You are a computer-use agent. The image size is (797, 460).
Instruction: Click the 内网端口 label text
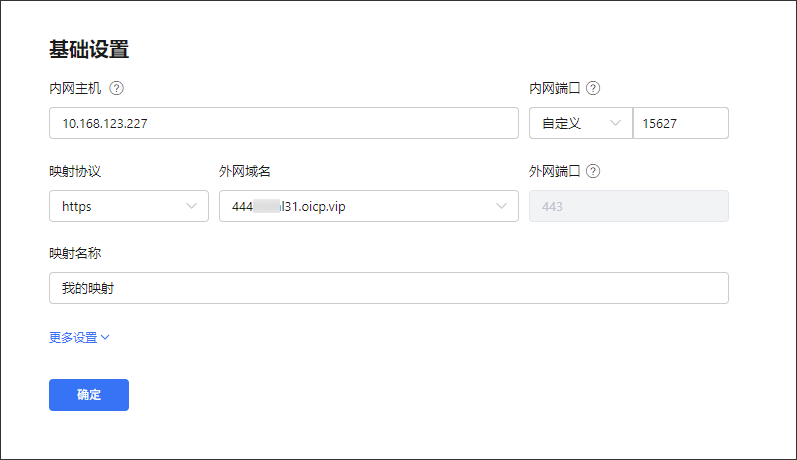[555, 88]
